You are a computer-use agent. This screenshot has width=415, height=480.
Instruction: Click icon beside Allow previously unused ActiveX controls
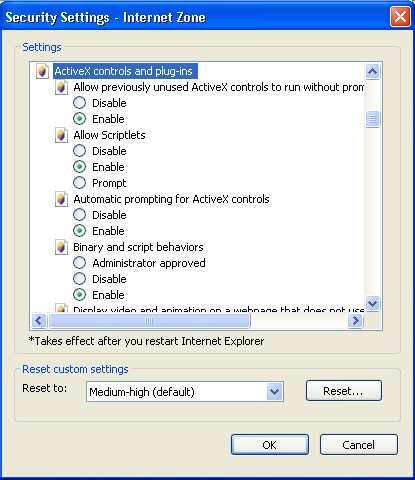(61, 87)
